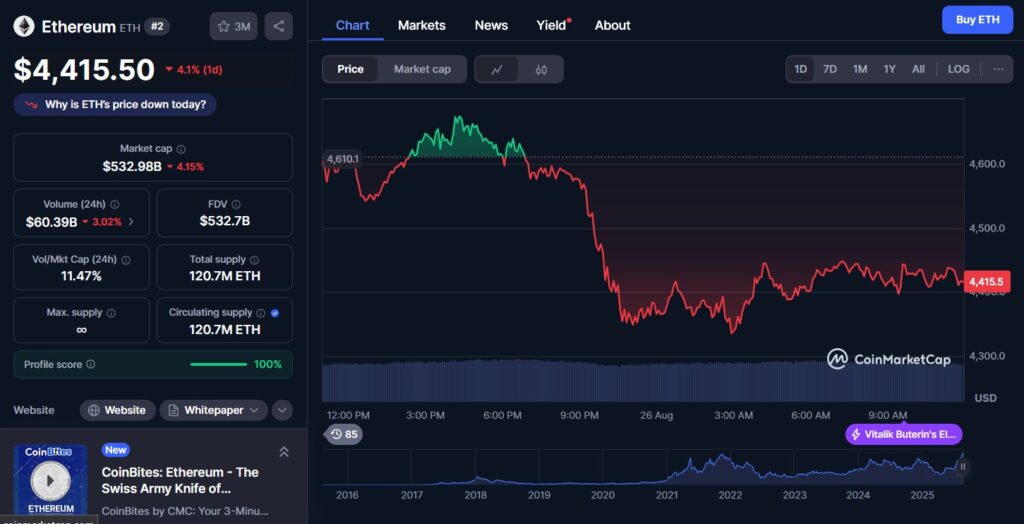
Task: Click the $532.7B FDV value
Action: (x=225, y=221)
